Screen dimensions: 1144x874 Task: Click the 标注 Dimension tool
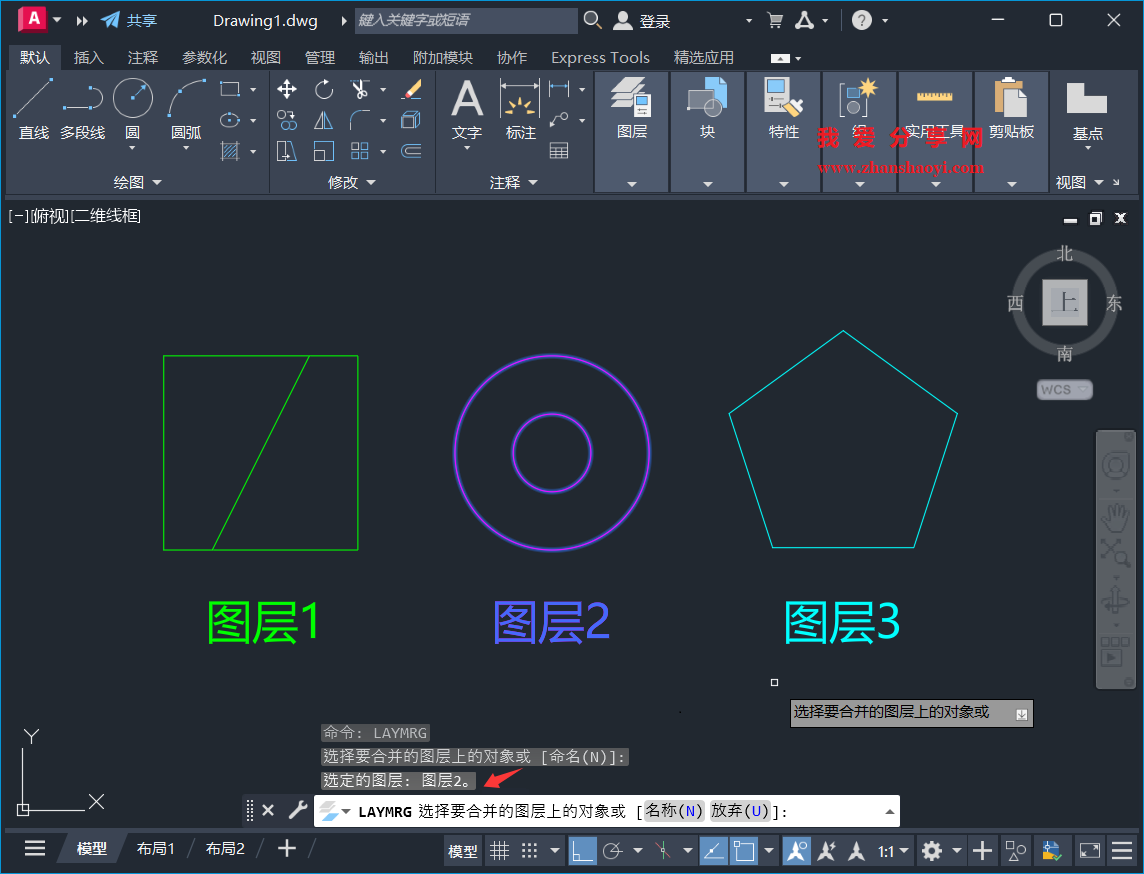[x=520, y=108]
